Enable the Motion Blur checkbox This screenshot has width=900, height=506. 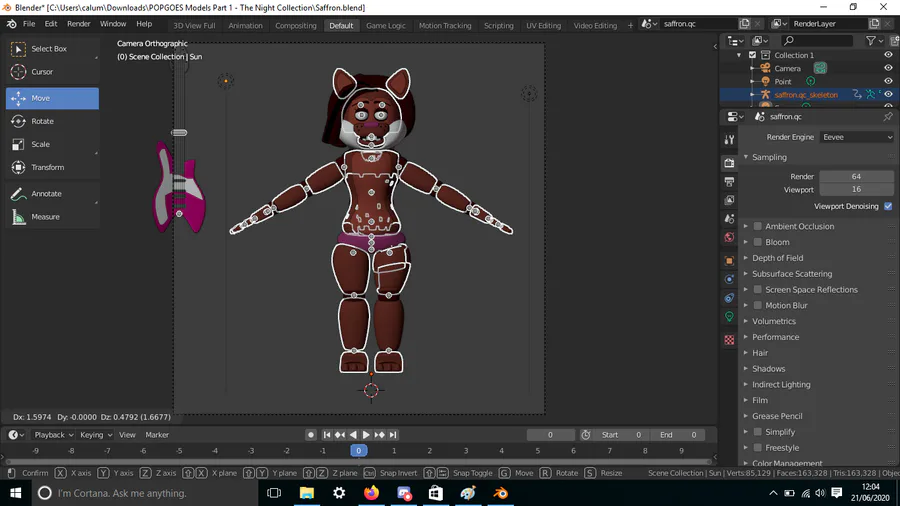(x=758, y=305)
